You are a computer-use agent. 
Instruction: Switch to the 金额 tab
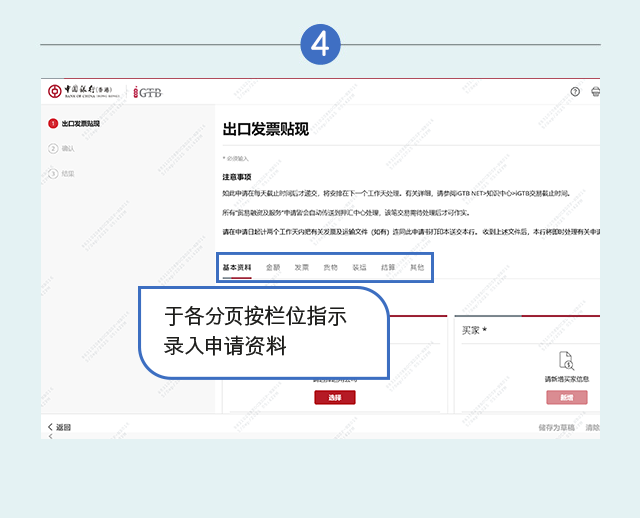click(x=273, y=268)
